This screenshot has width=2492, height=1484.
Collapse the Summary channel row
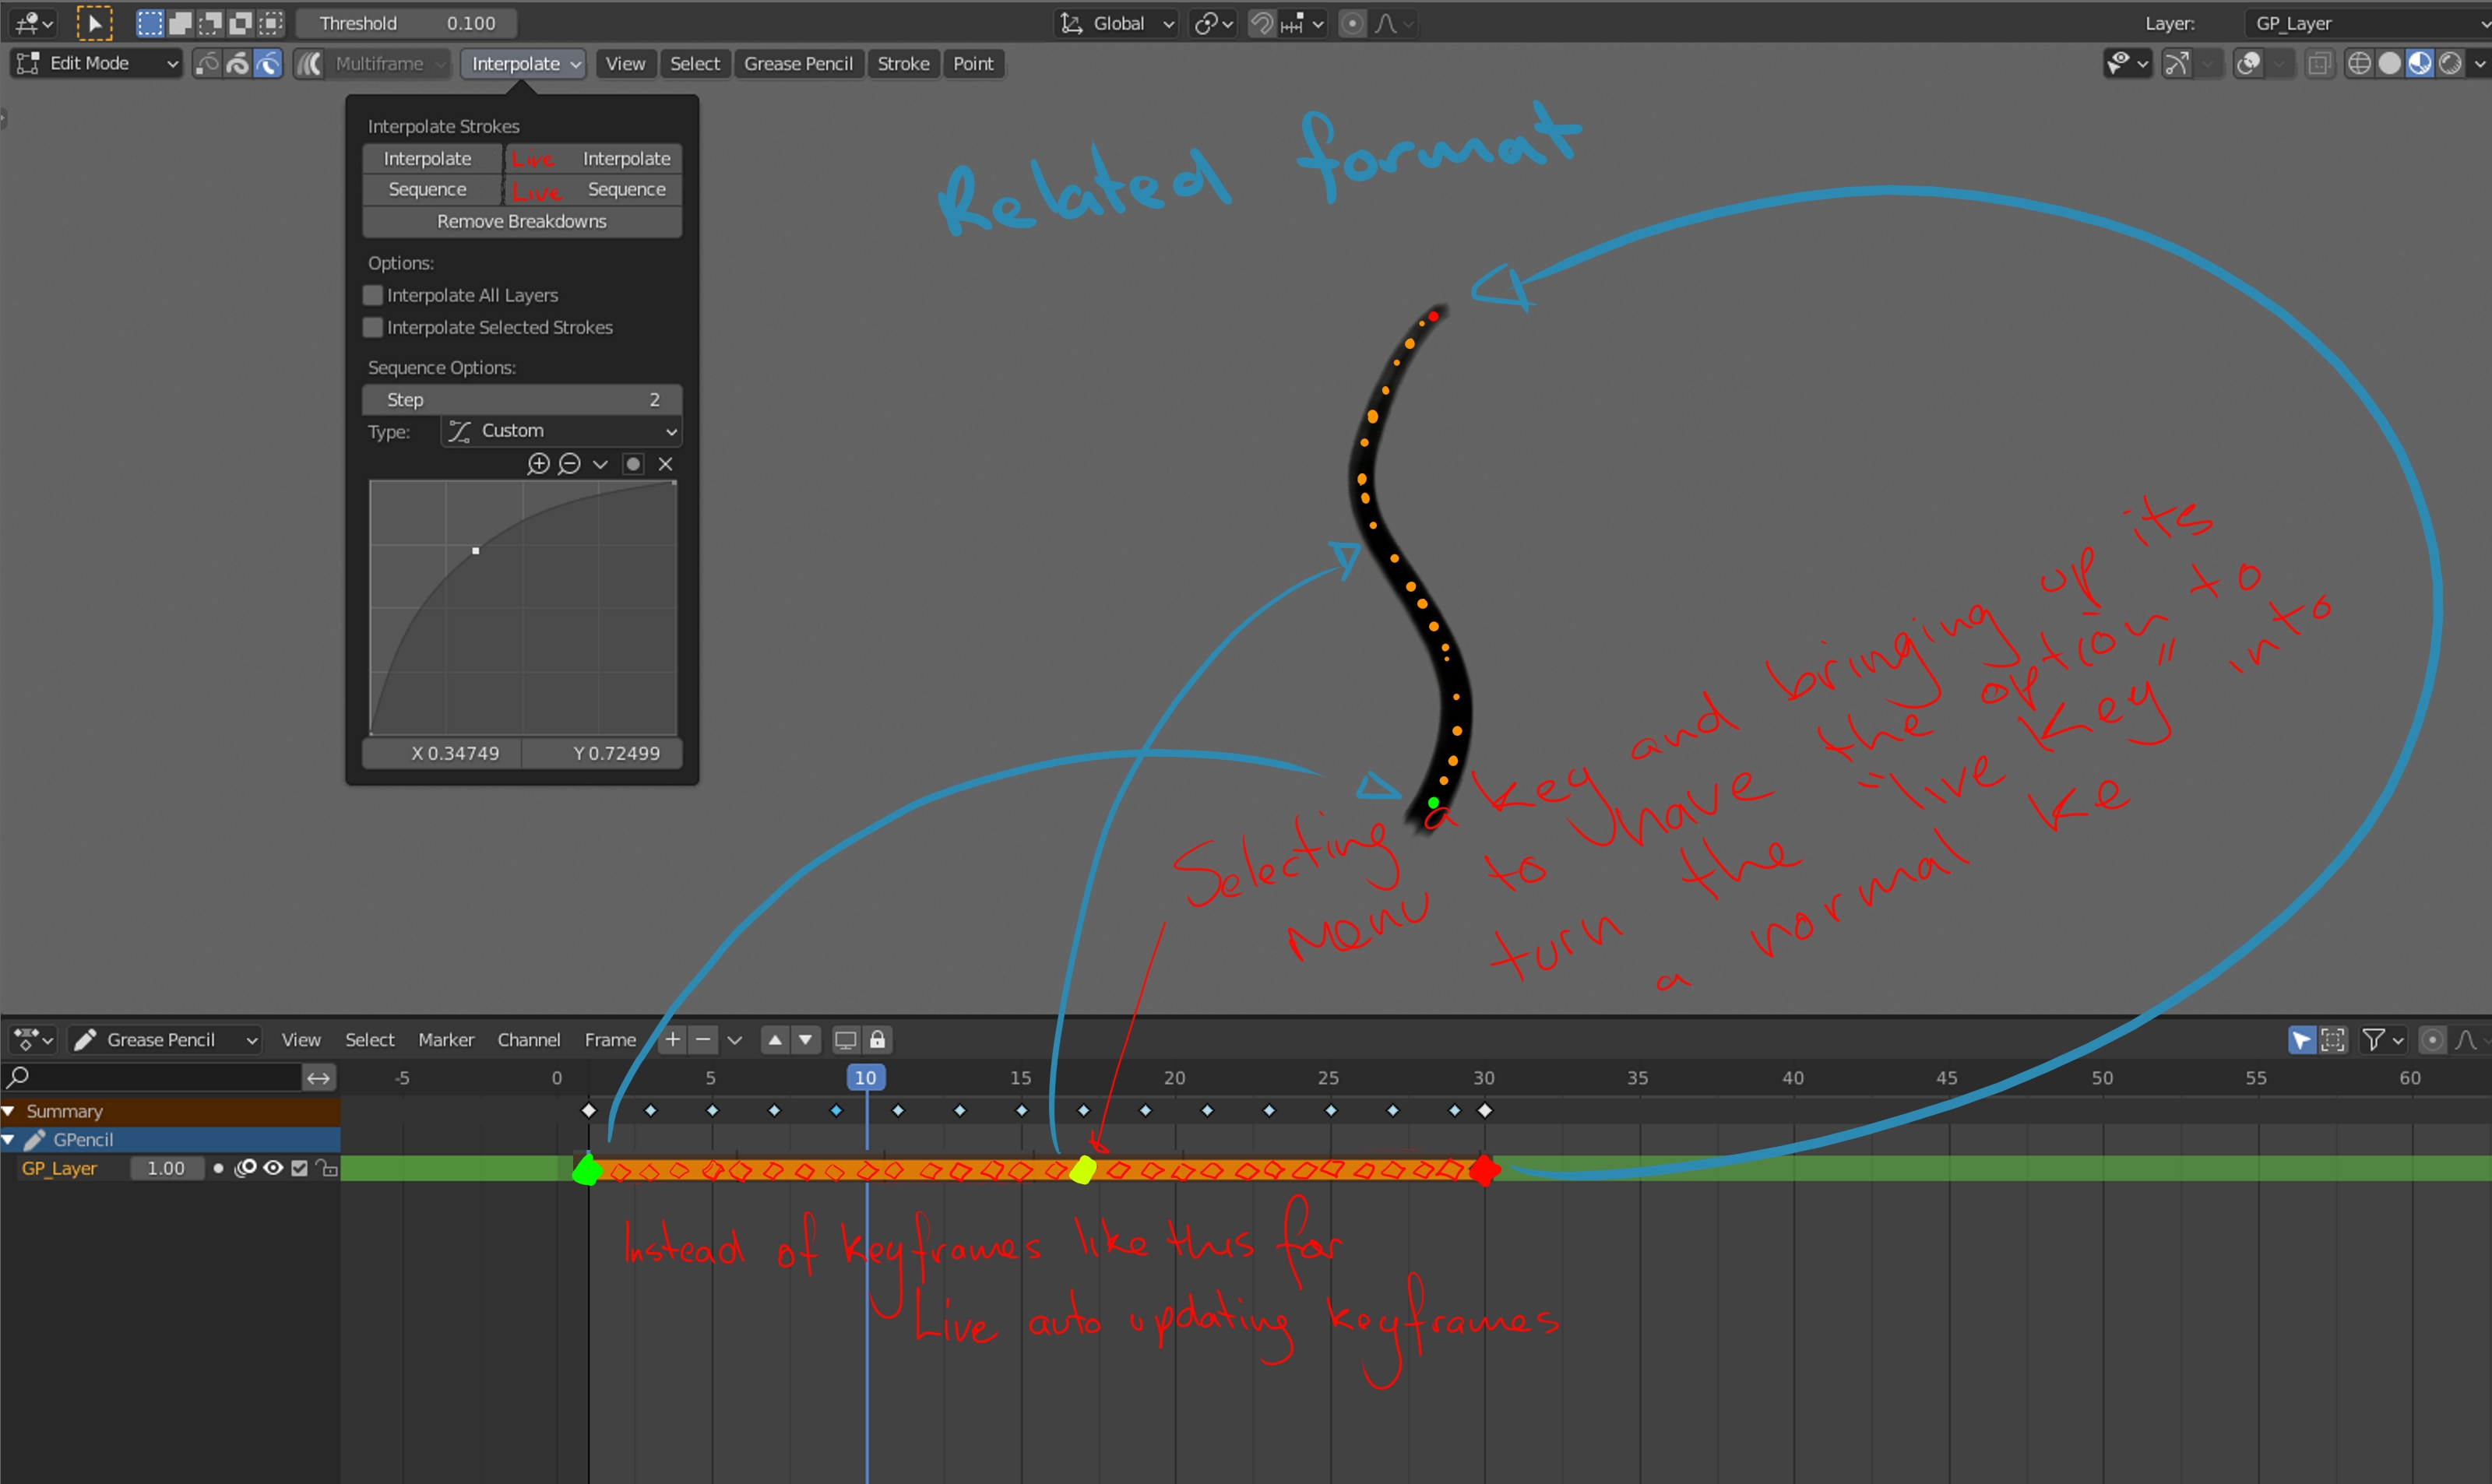click(x=9, y=1111)
